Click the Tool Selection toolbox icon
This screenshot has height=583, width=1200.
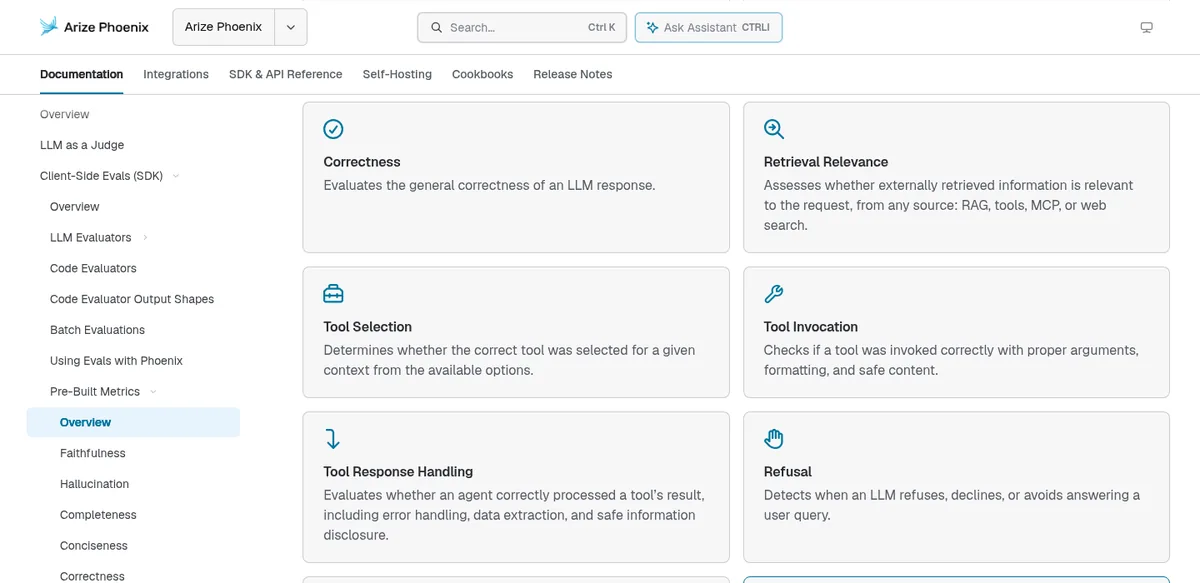tap(333, 294)
